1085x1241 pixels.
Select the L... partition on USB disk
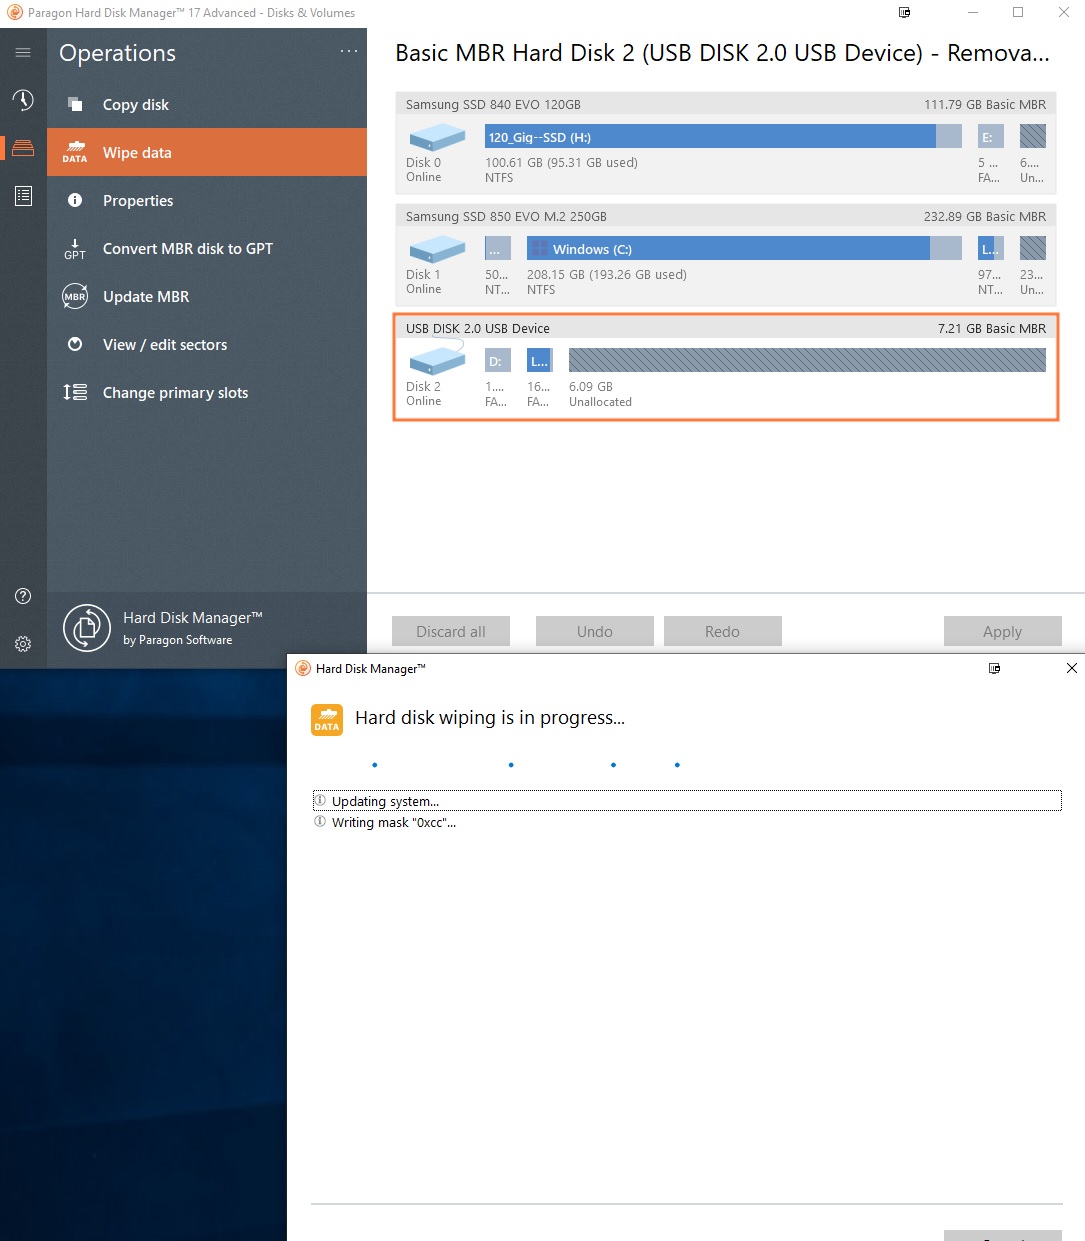[x=540, y=361]
